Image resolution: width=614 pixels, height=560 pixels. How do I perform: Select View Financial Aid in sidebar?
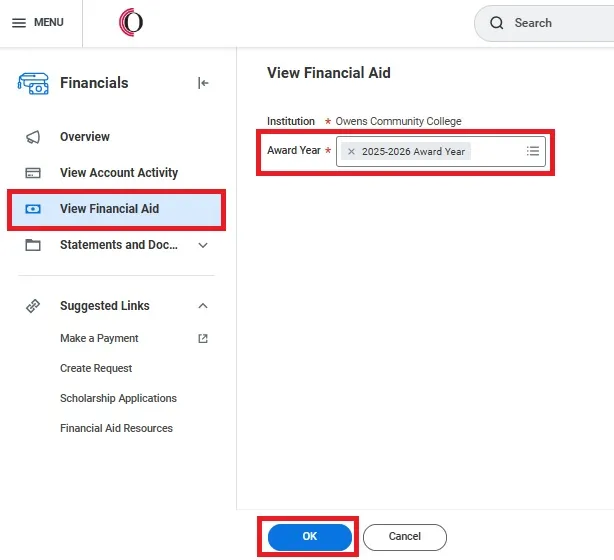116,209
